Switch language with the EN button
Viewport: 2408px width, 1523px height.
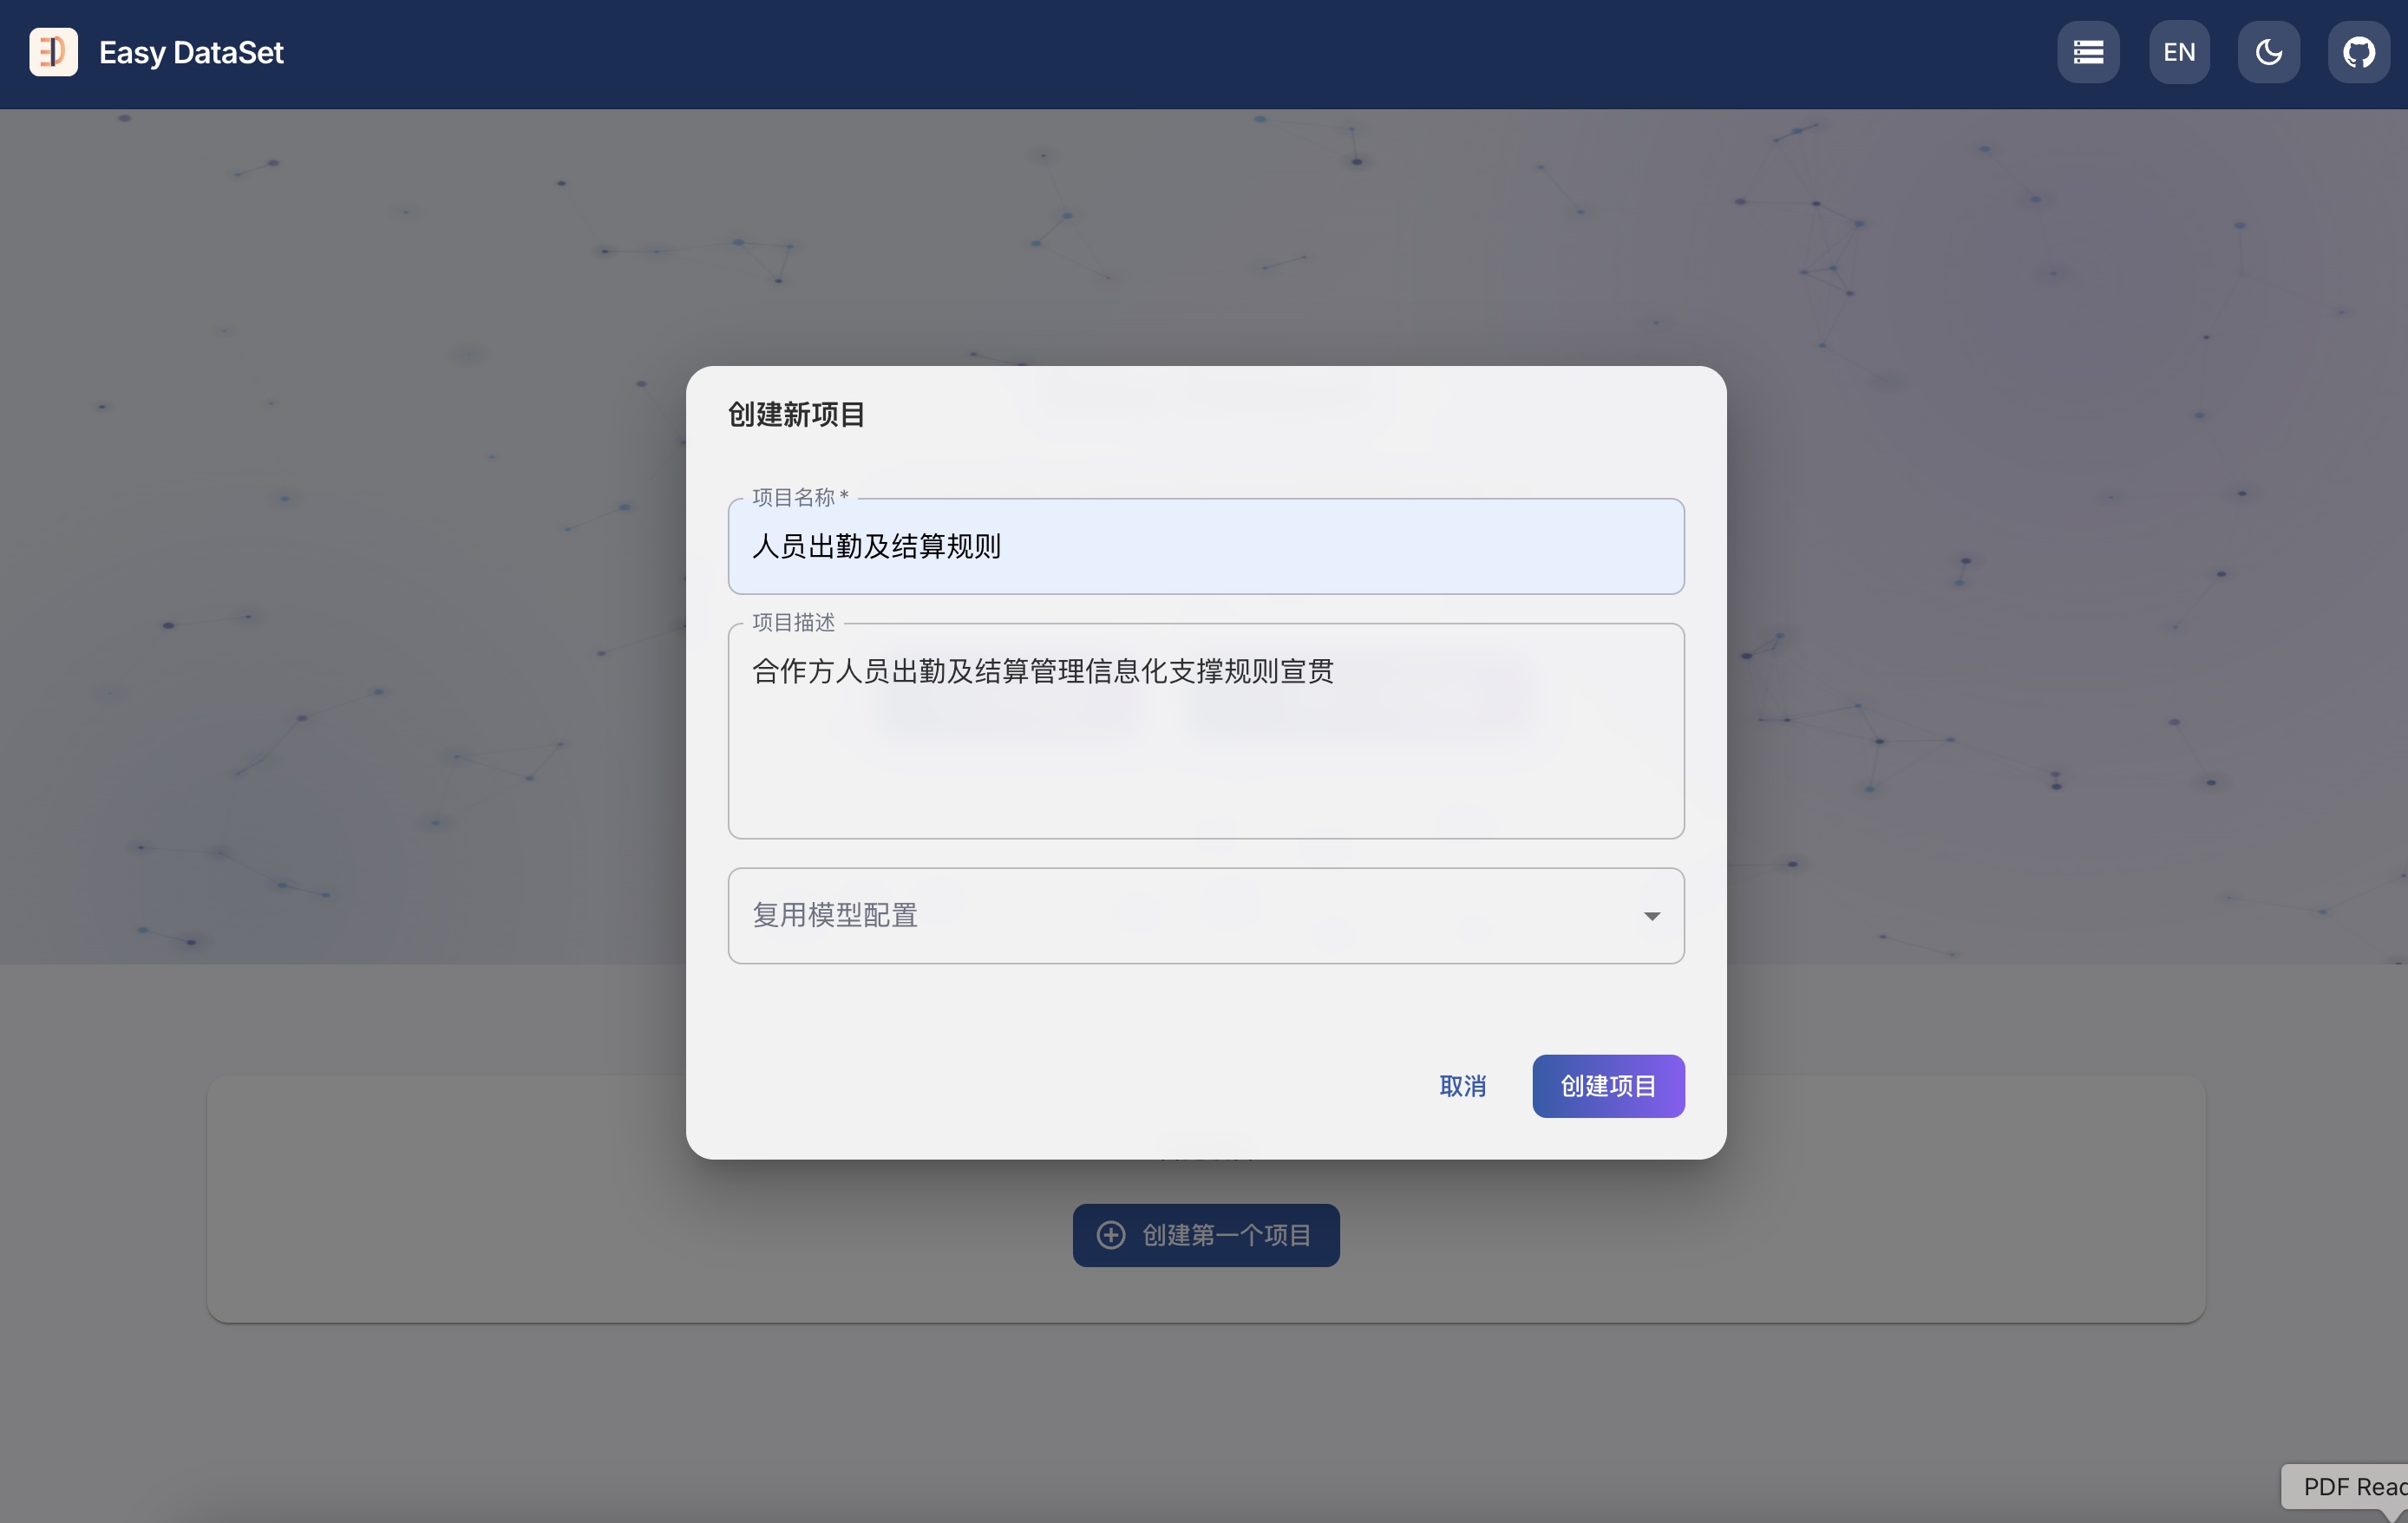point(2179,52)
